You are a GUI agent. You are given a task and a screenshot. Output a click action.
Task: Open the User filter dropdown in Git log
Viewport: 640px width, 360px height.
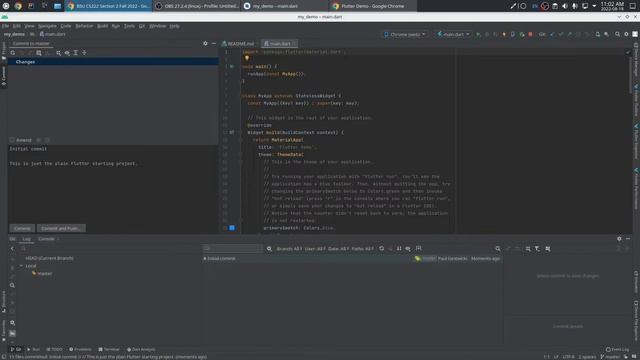[315, 249]
